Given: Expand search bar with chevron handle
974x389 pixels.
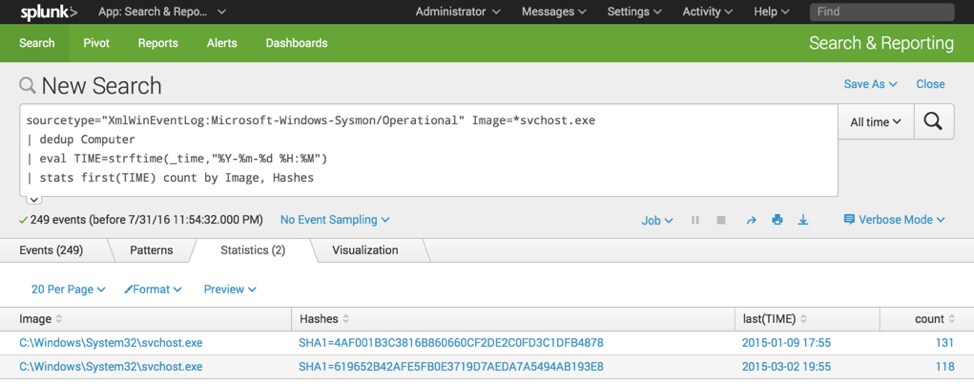Looking at the screenshot, I should 34,199.
